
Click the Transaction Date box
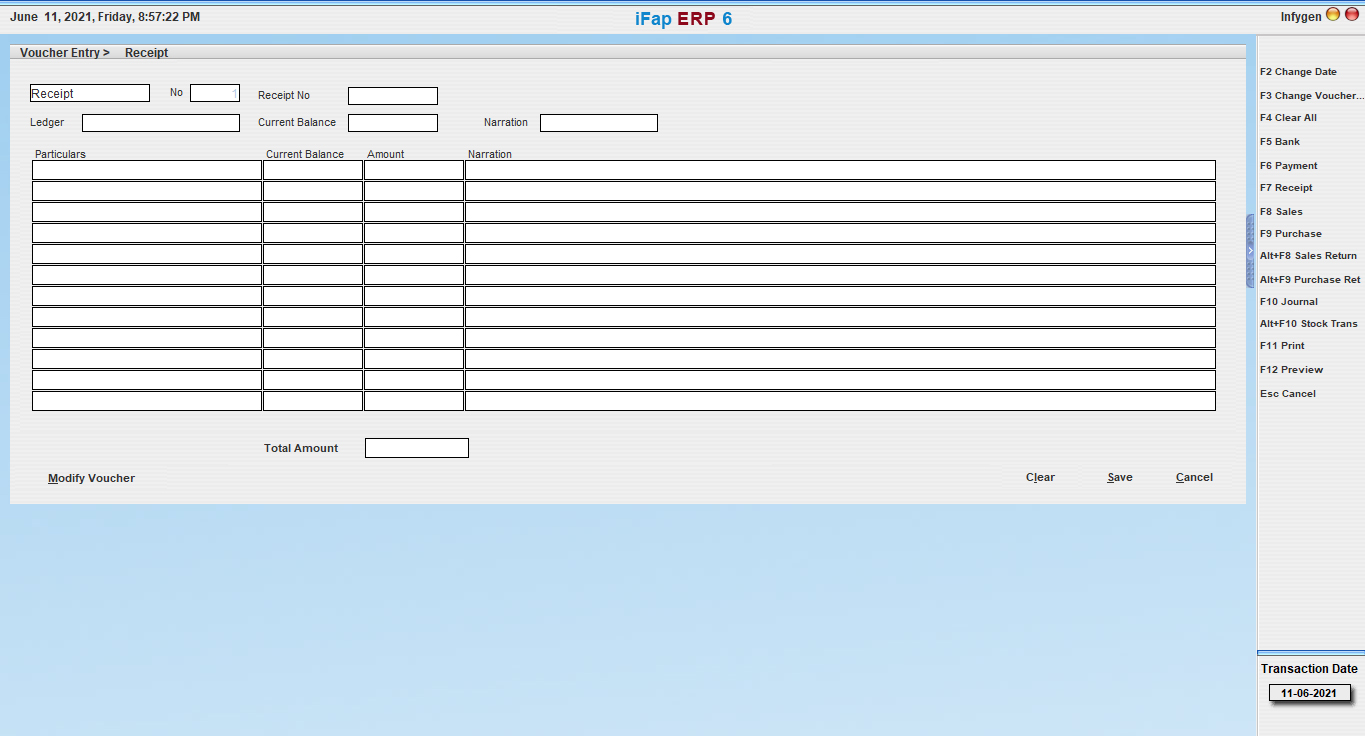pos(1309,693)
